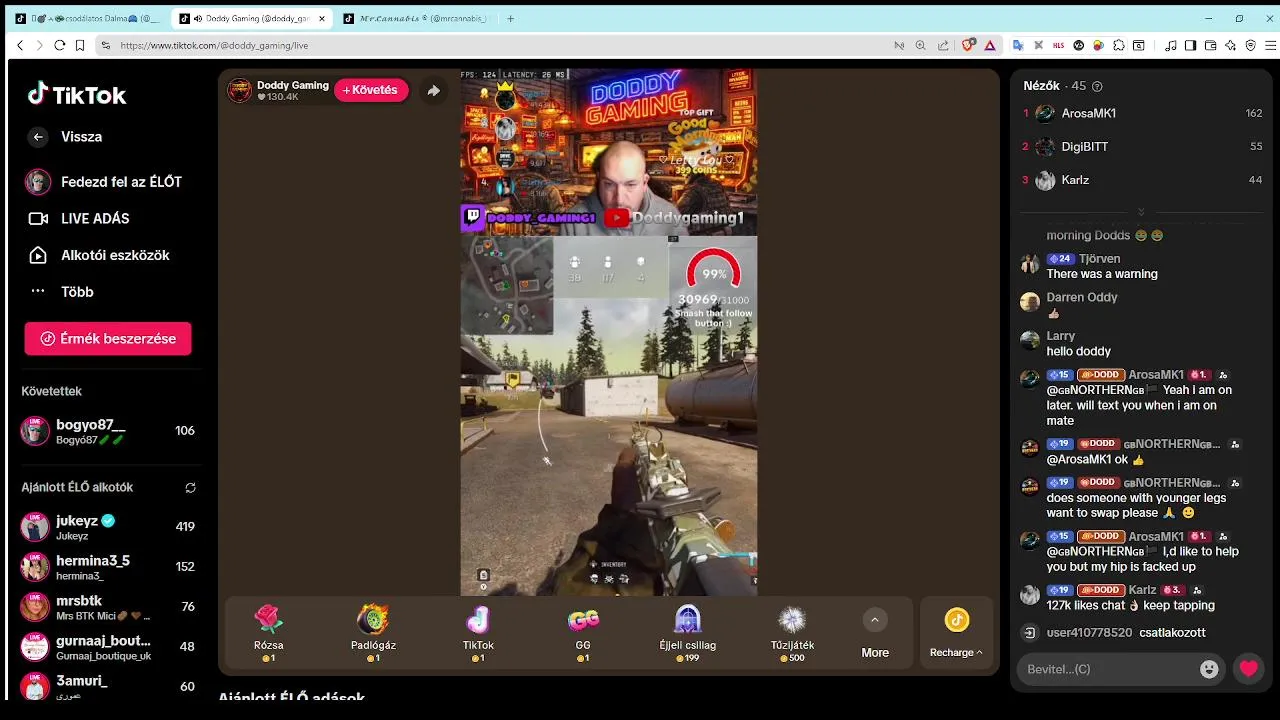
Task: Click the Nézők info icon
Action: [x=1097, y=87]
